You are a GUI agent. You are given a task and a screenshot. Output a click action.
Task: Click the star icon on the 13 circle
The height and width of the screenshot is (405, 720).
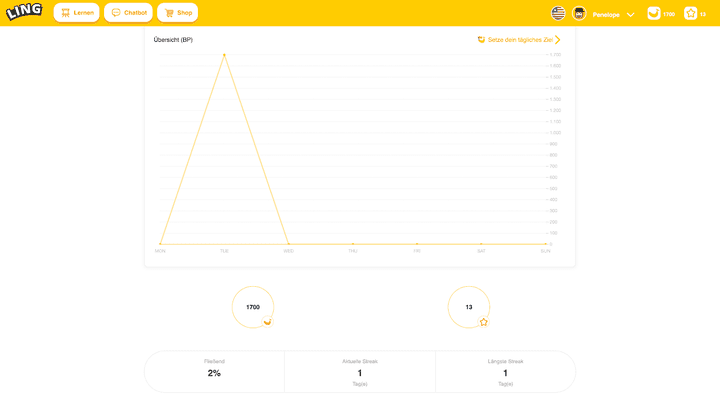pos(484,322)
